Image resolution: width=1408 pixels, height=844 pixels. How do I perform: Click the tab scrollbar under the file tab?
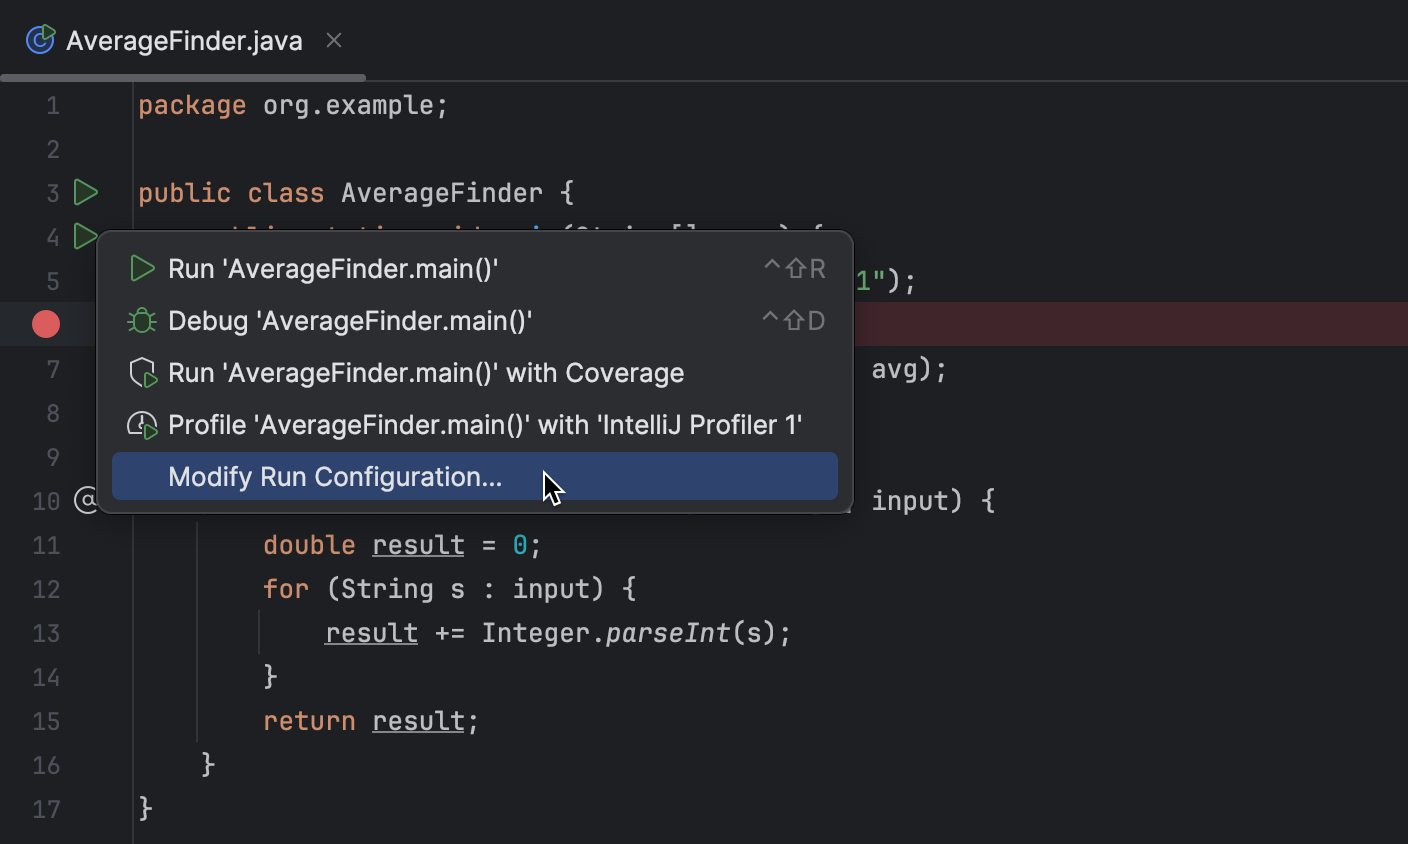(x=180, y=75)
